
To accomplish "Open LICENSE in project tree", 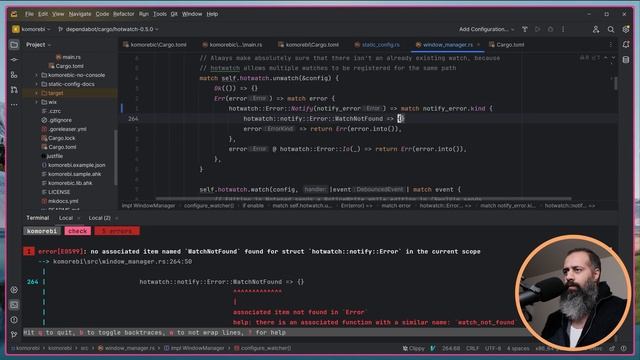I will coord(59,192).
